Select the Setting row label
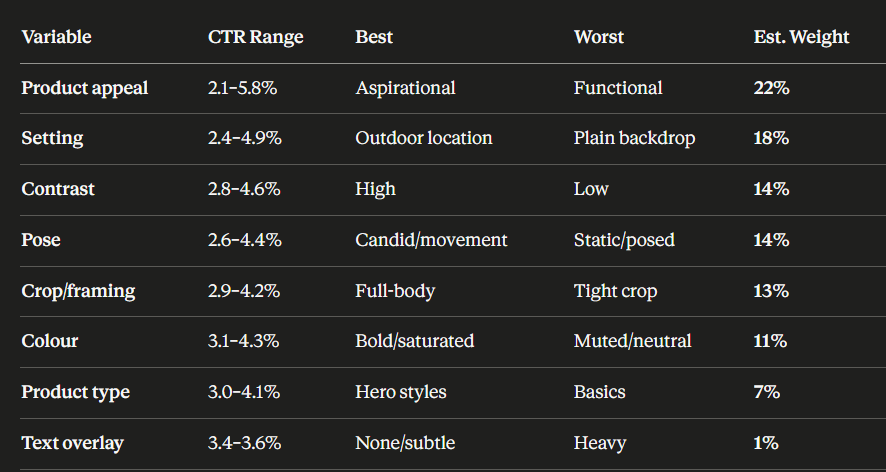 coord(52,138)
